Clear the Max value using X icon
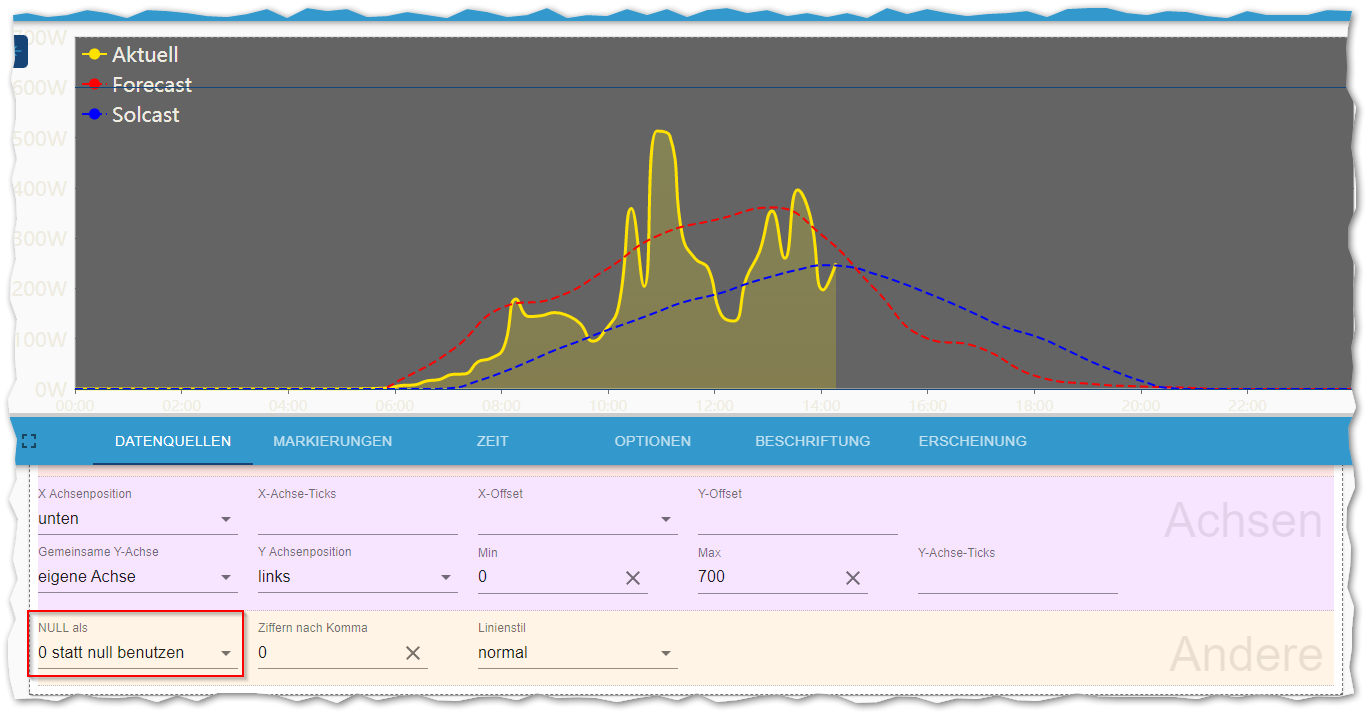Image resolution: width=1368 pixels, height=715 pixels. pyautogui.click(x=853, y=578)
